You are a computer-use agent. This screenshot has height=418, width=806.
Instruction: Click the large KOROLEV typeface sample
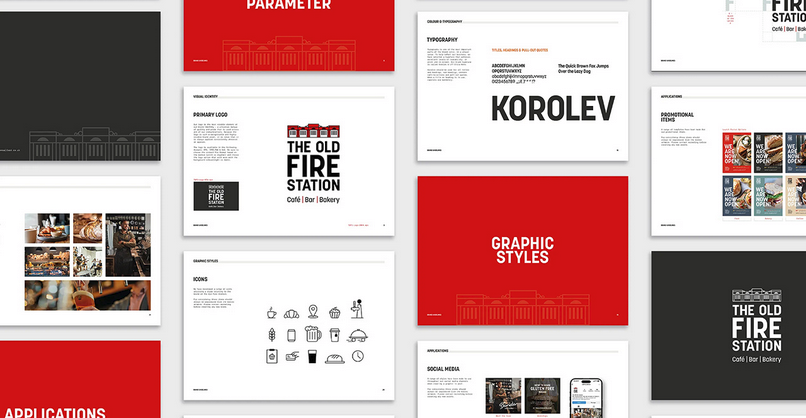[x=553, y=107]
